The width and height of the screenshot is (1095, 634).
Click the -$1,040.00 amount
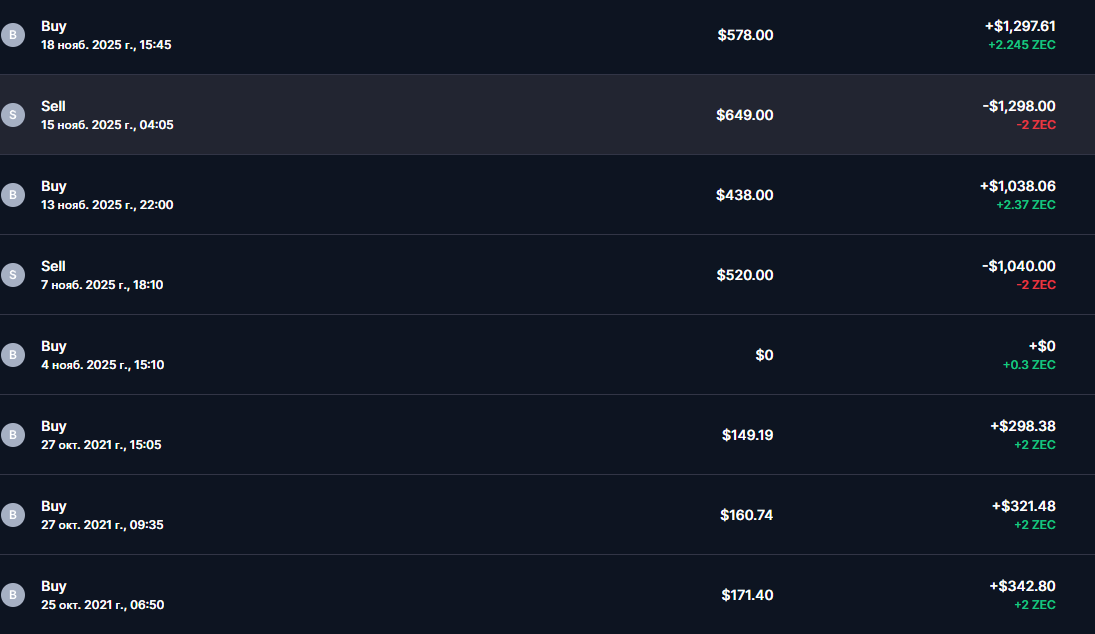point(1019,266)
